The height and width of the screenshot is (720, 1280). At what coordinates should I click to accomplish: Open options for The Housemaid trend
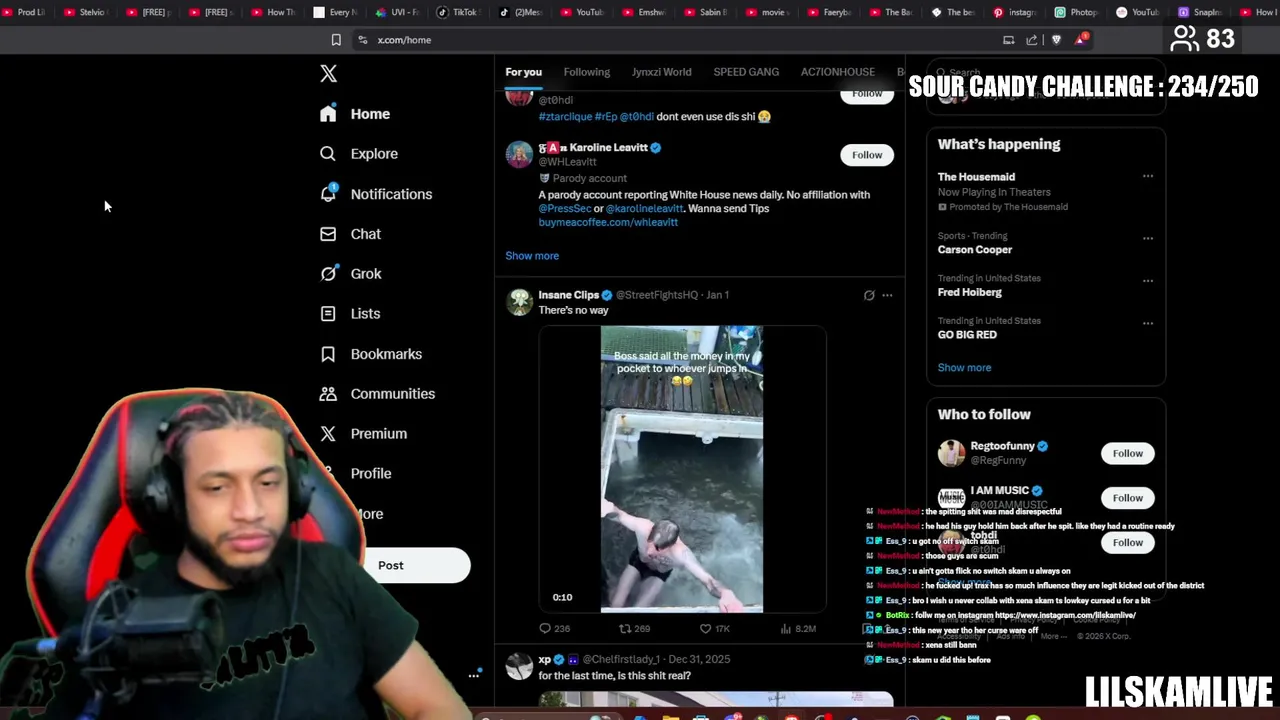coord(1148,177)
